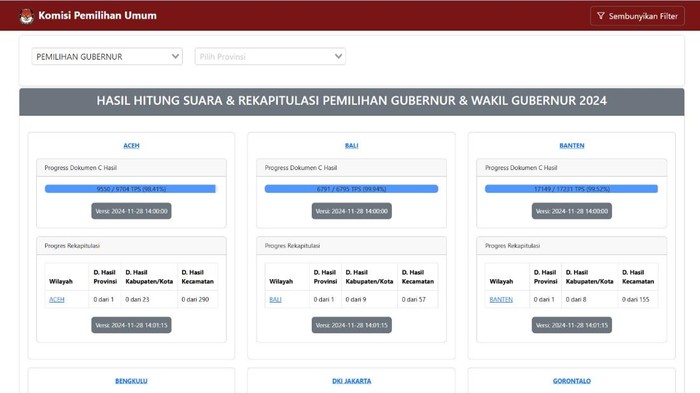Click "0 dari 23" in Aceh table
Viewport: 700px width, 393px height.
137,300
